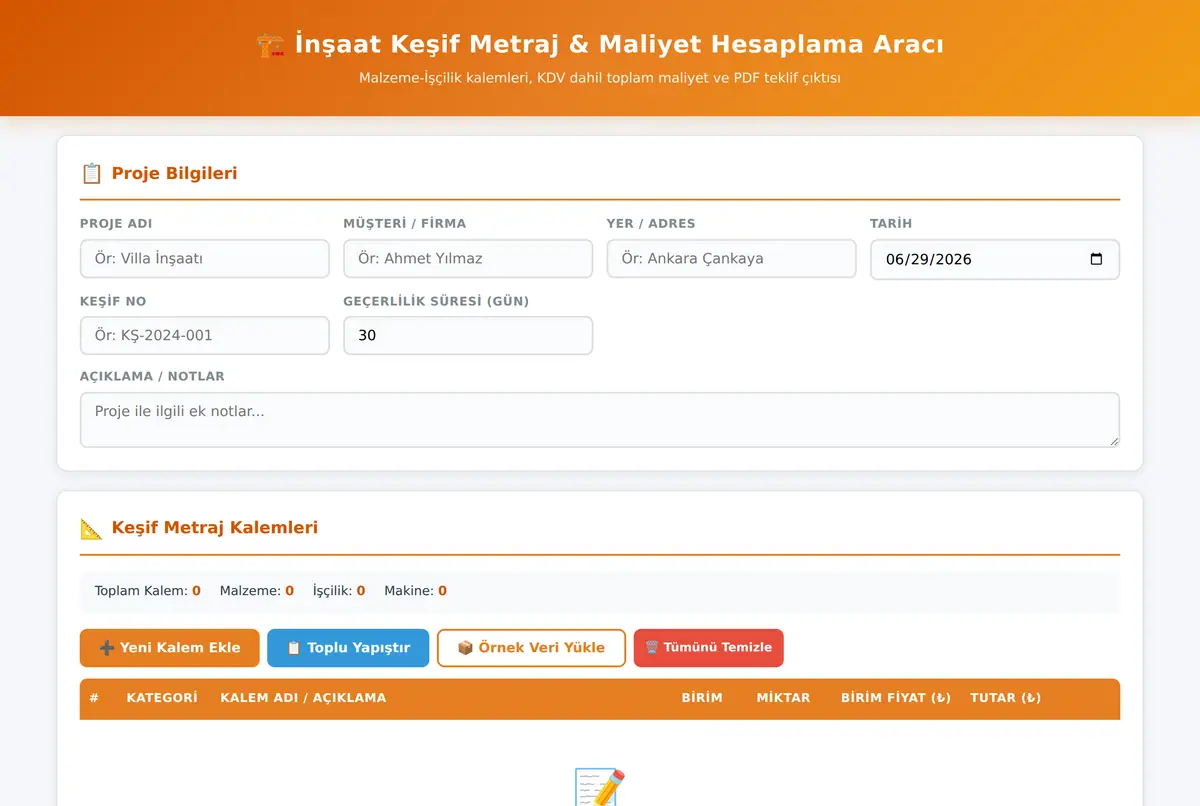The height and width of the screenshot is (806, 1200).
Task: Click the page title İnşaat Keşif Metraj
Action: [x=619, y=45]
